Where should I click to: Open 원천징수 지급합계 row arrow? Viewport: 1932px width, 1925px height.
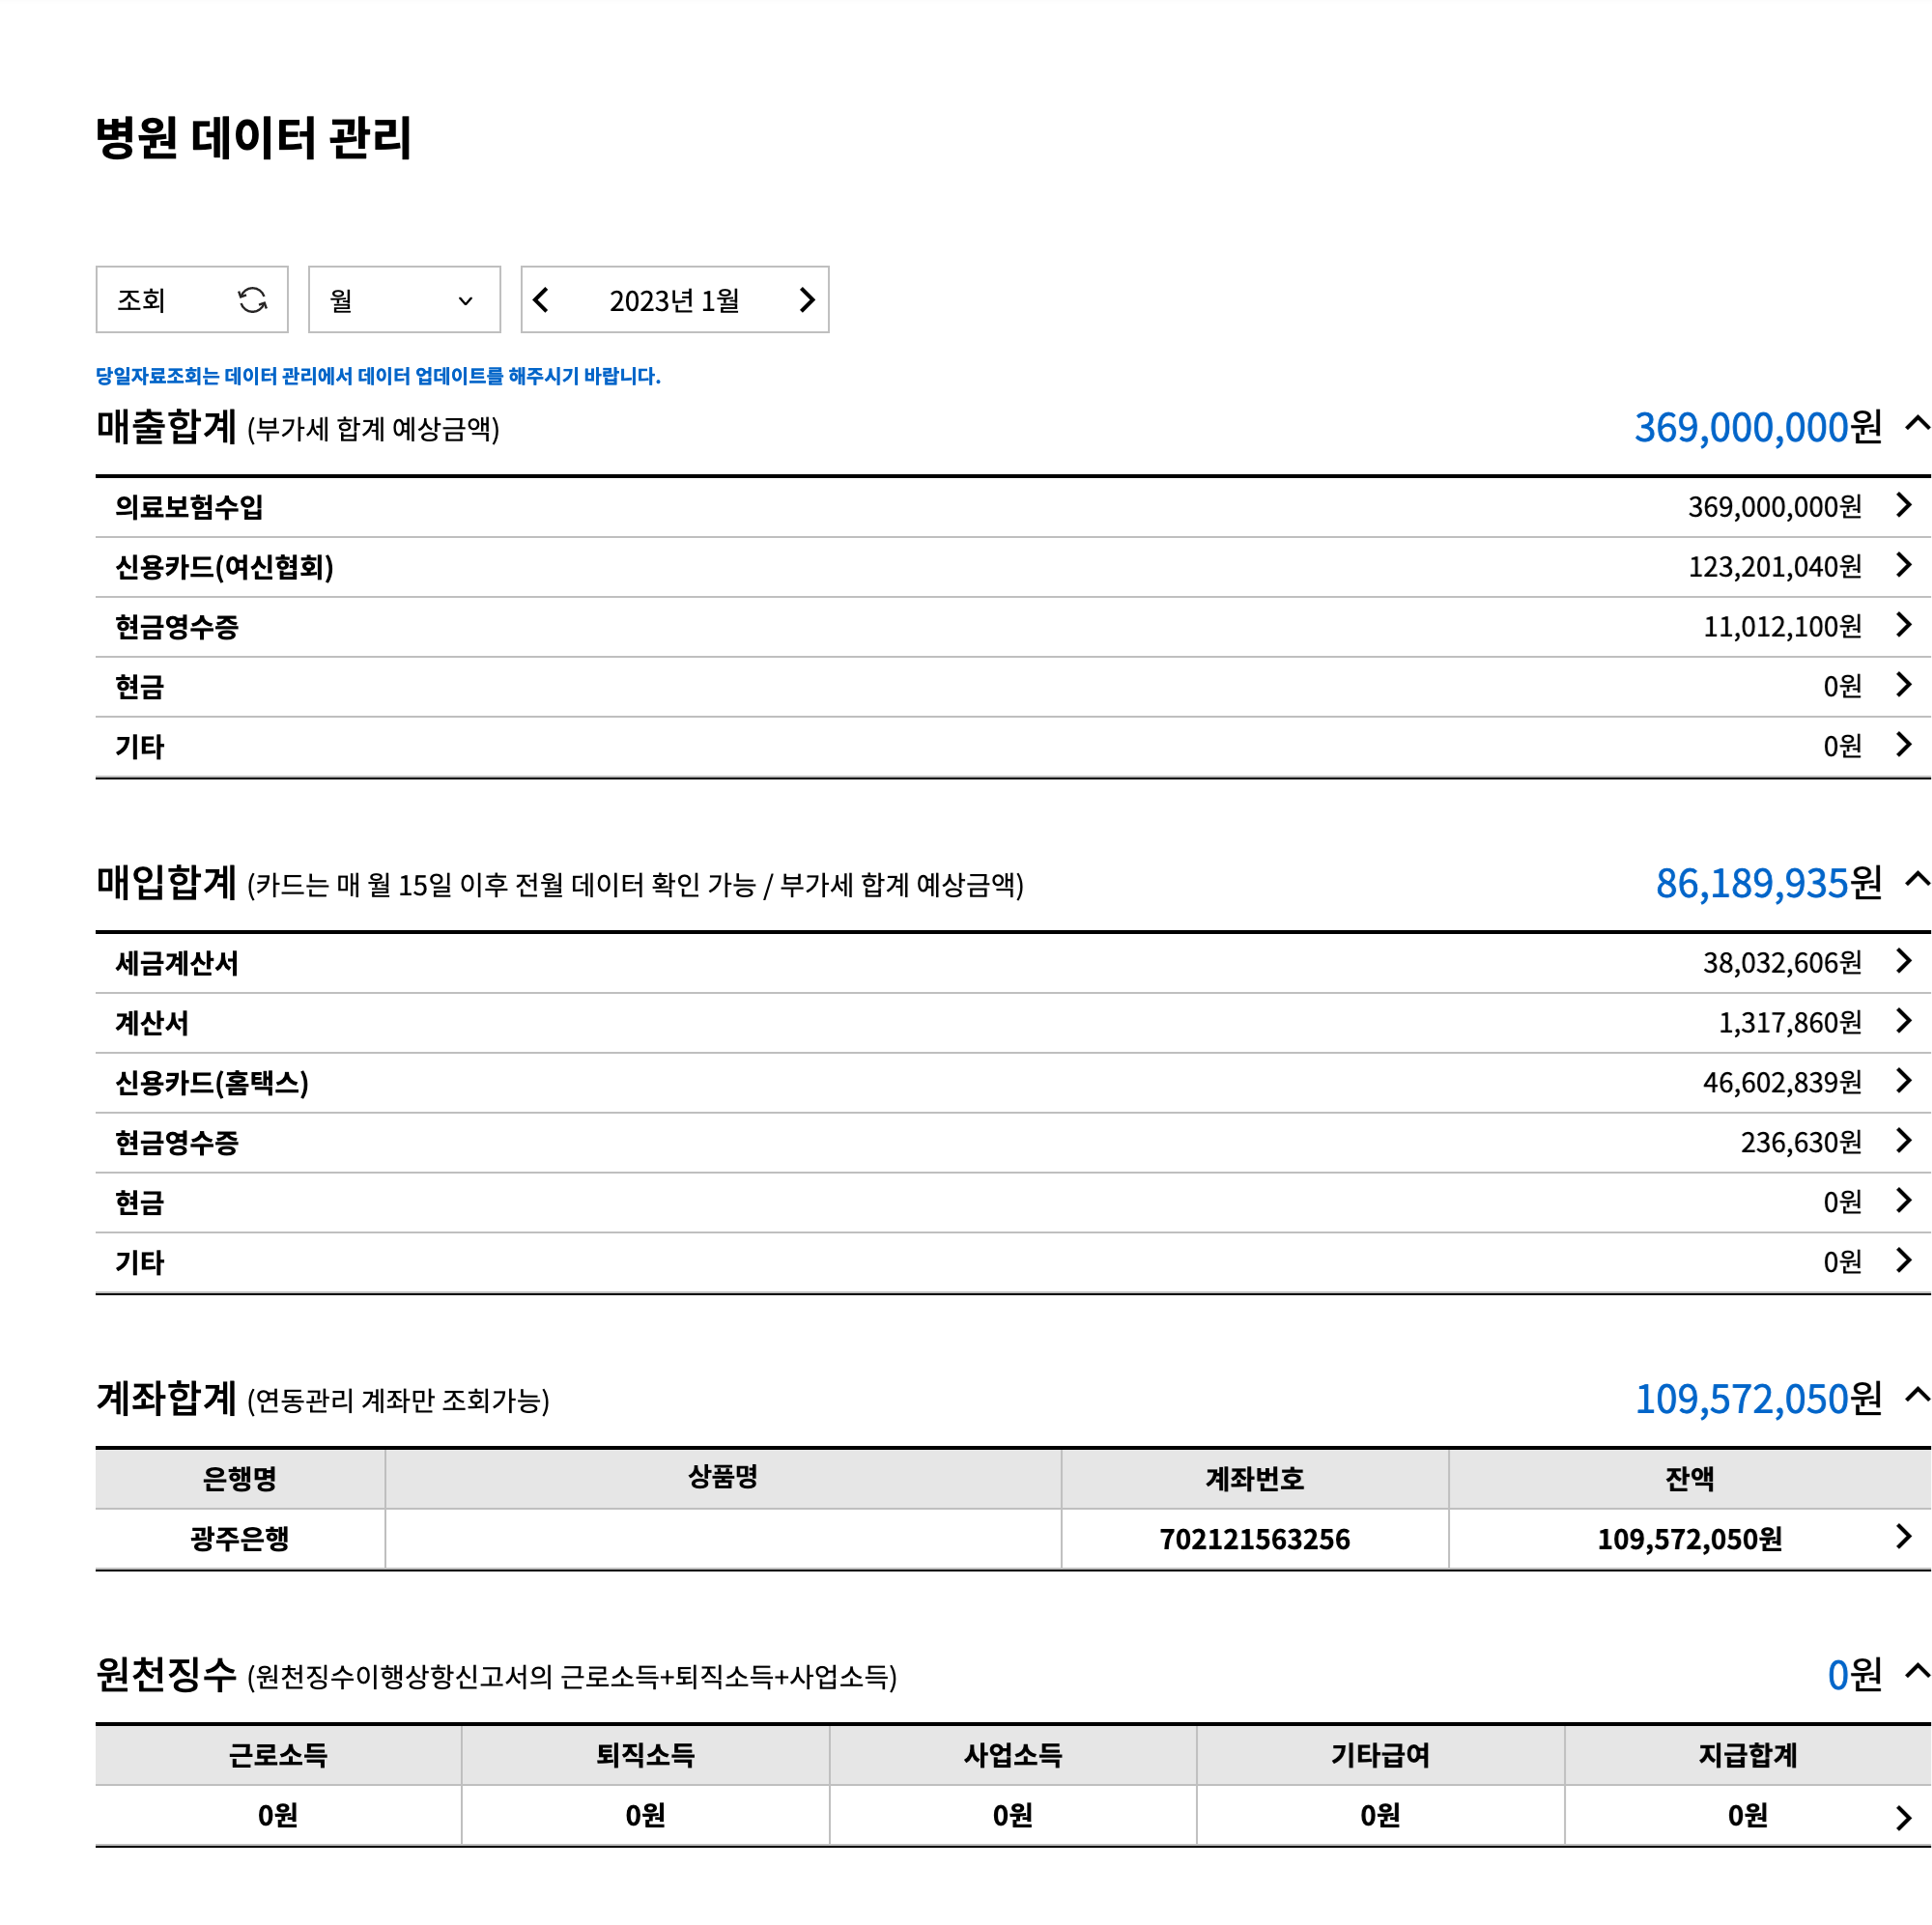[1903, 1817]
